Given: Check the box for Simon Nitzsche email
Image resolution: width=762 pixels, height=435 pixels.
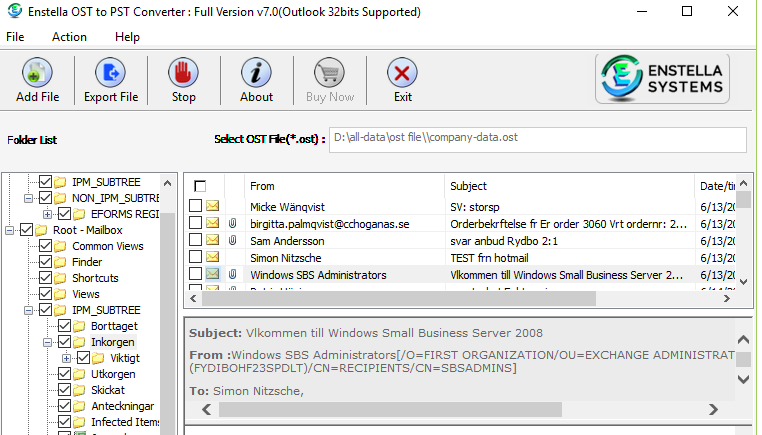Looking at the screenshot, I should 195,257.
